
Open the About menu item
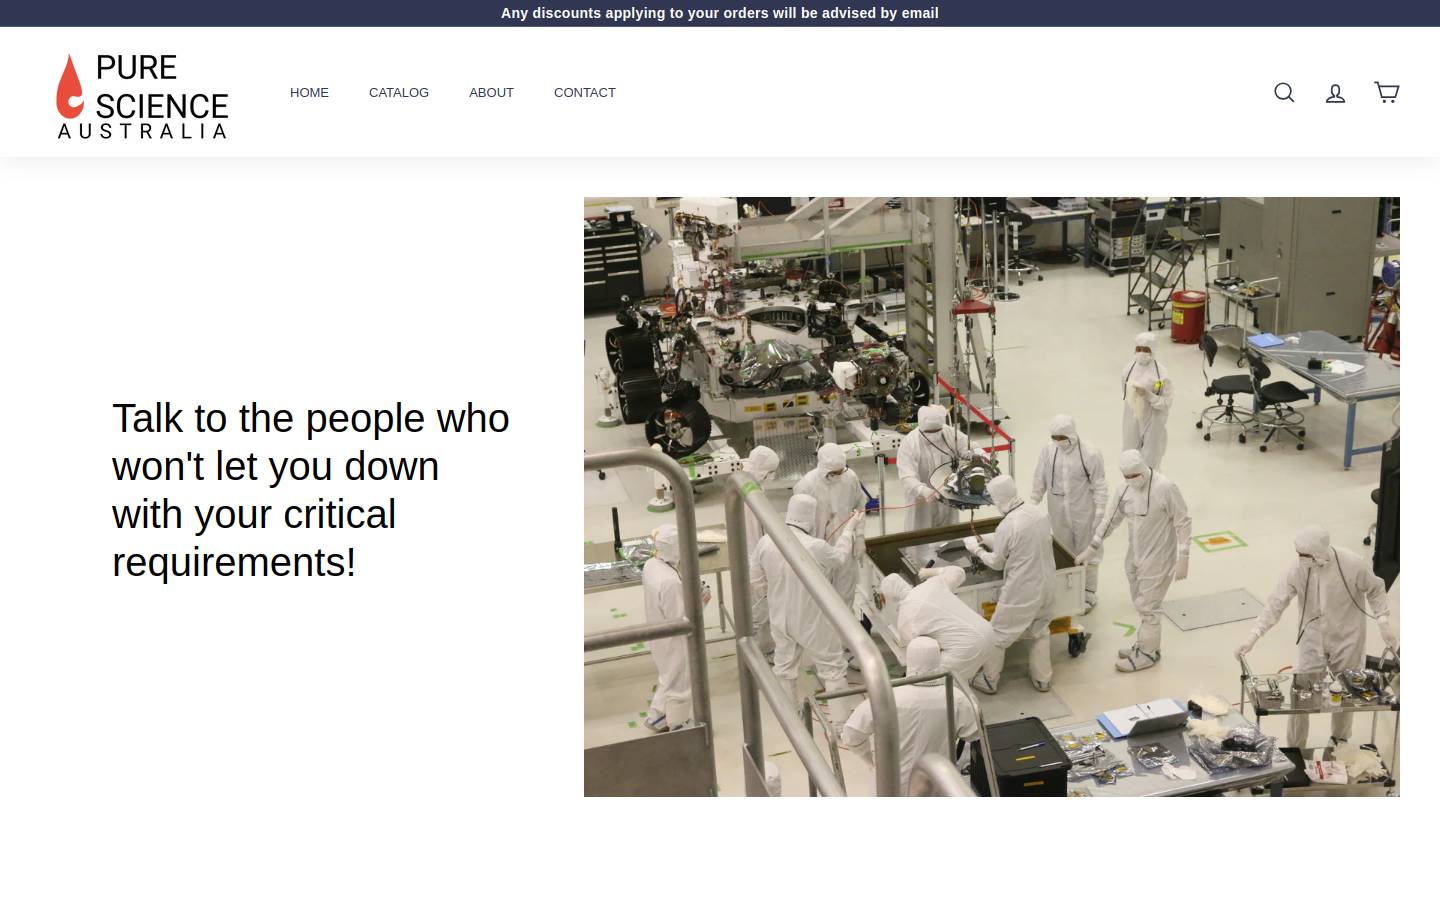(x=491, y=92)
